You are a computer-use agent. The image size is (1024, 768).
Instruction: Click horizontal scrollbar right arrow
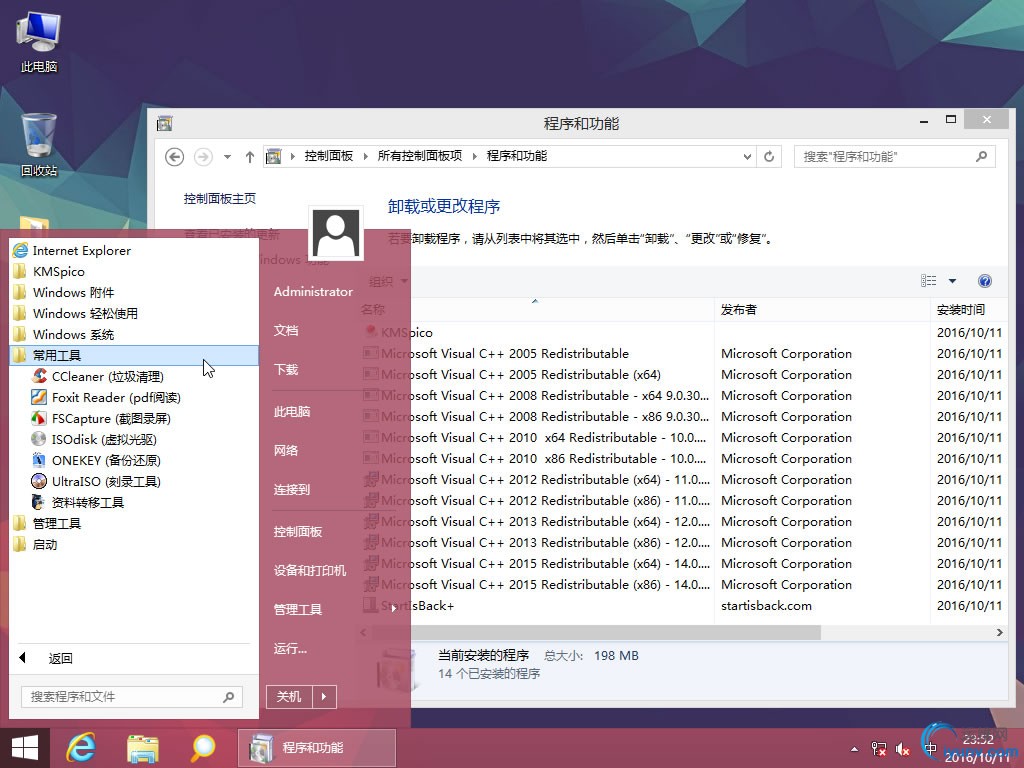point(999,632)
